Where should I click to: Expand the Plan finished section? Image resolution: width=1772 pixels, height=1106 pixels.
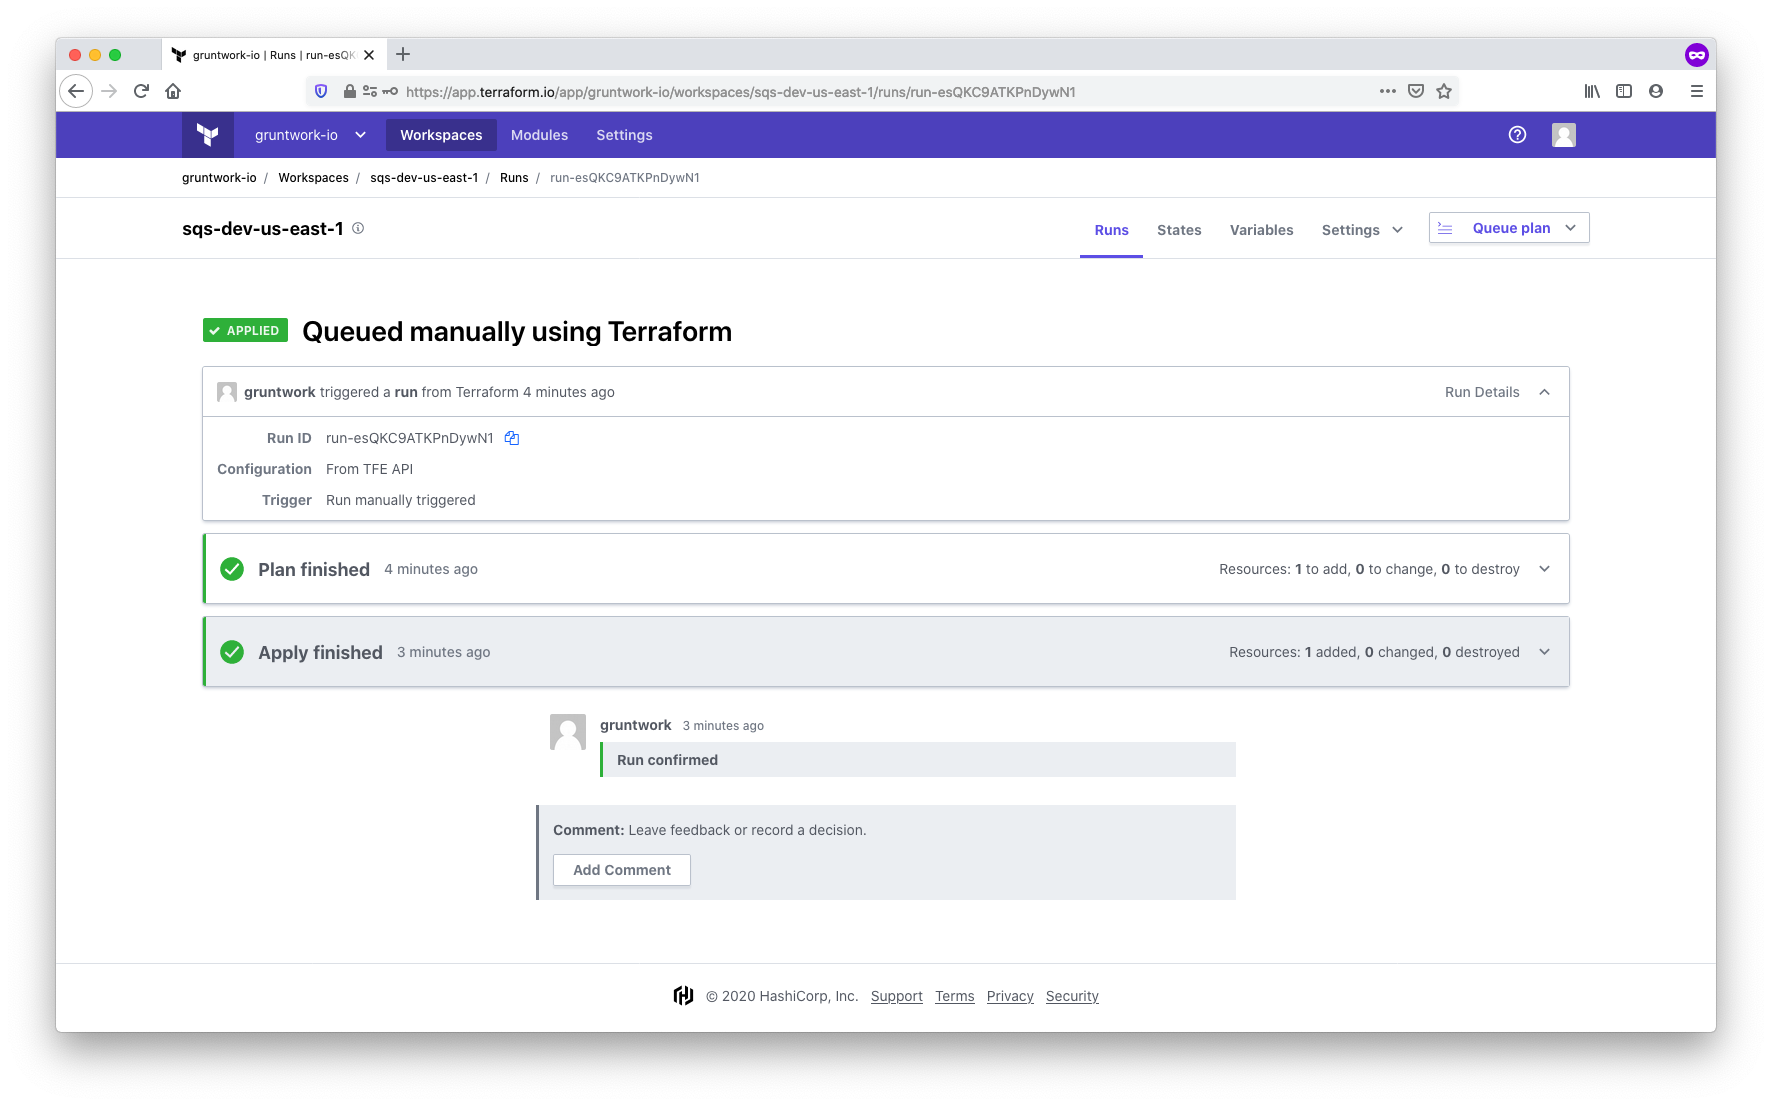[1544, 569]
